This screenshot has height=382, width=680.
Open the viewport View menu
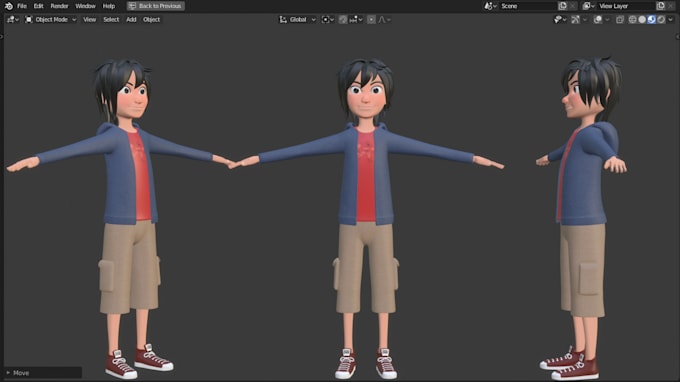(x=89, y=20)
